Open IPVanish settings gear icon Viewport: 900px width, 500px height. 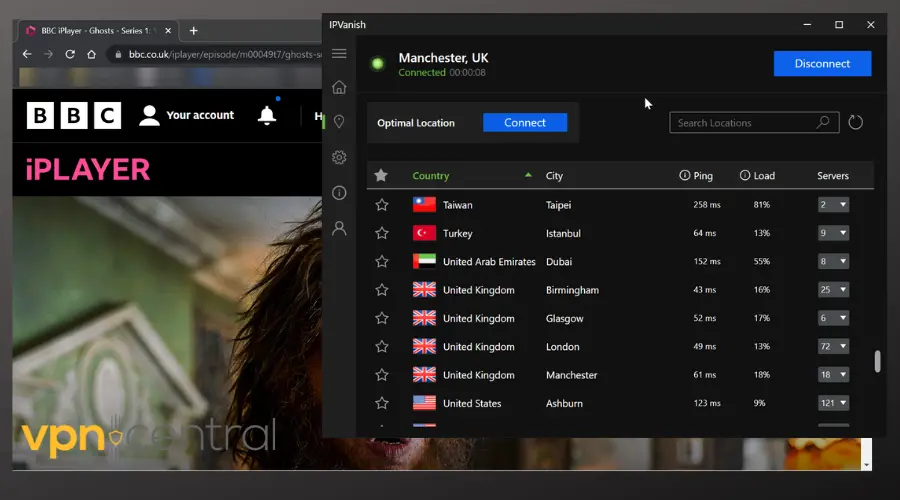tap(339, 157)
